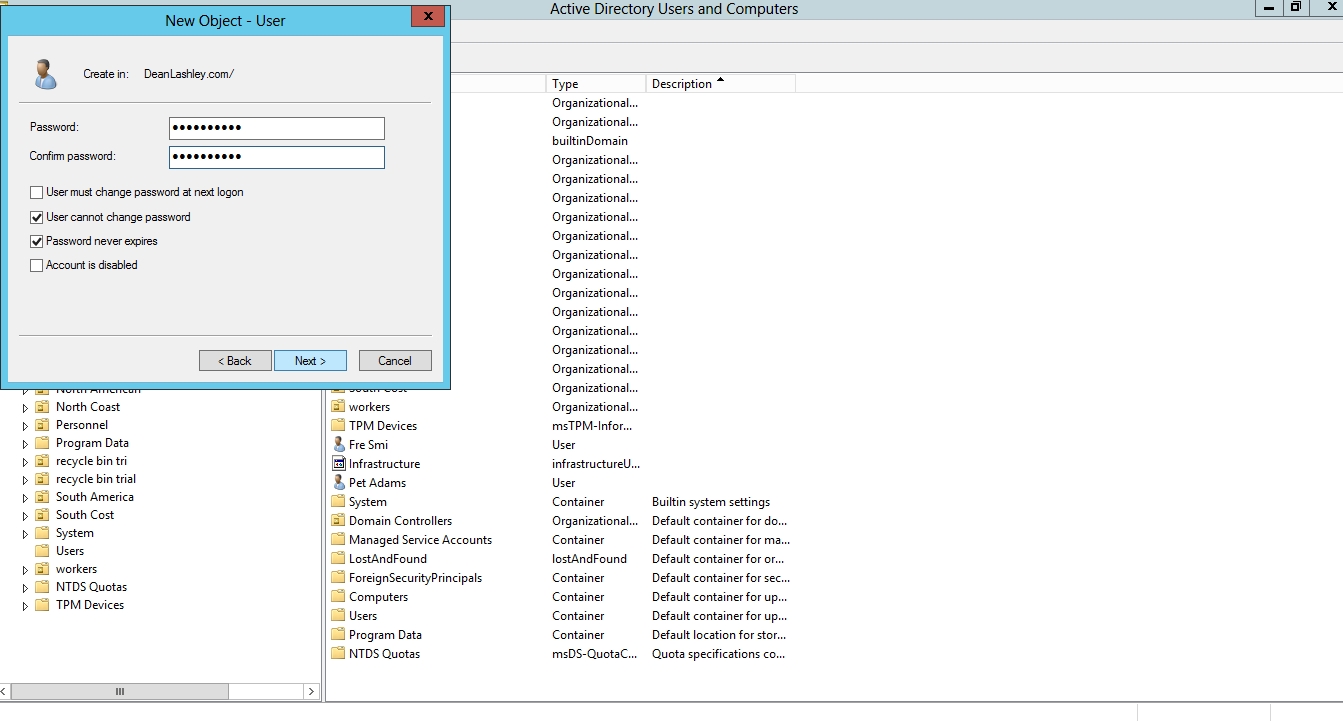Click the Confirm password field
The image size is (1343, 721).
click(276, 157)
